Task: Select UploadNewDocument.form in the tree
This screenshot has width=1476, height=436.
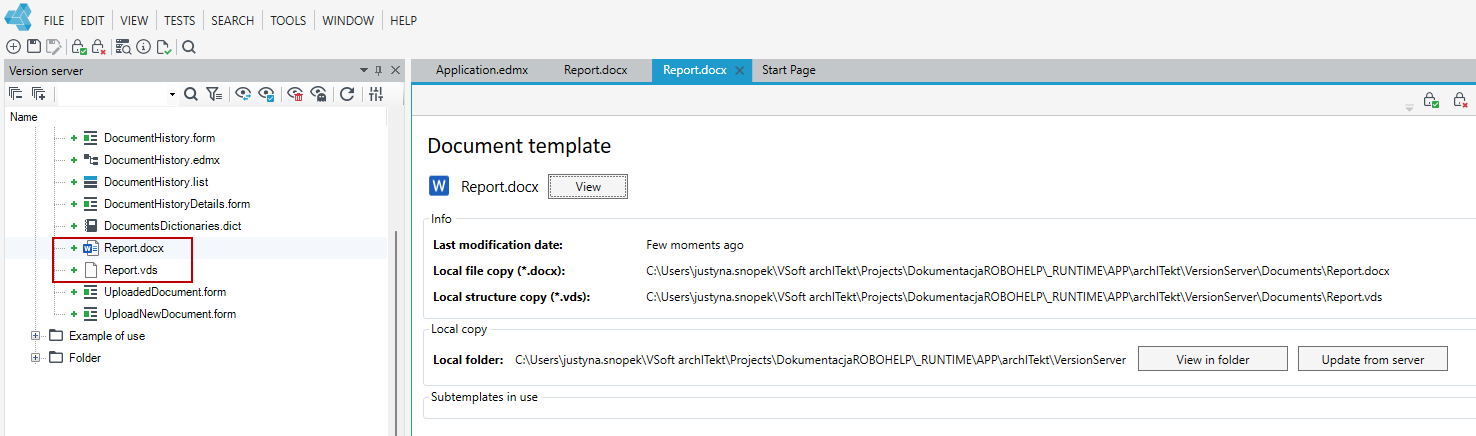Action: (170, 314)
